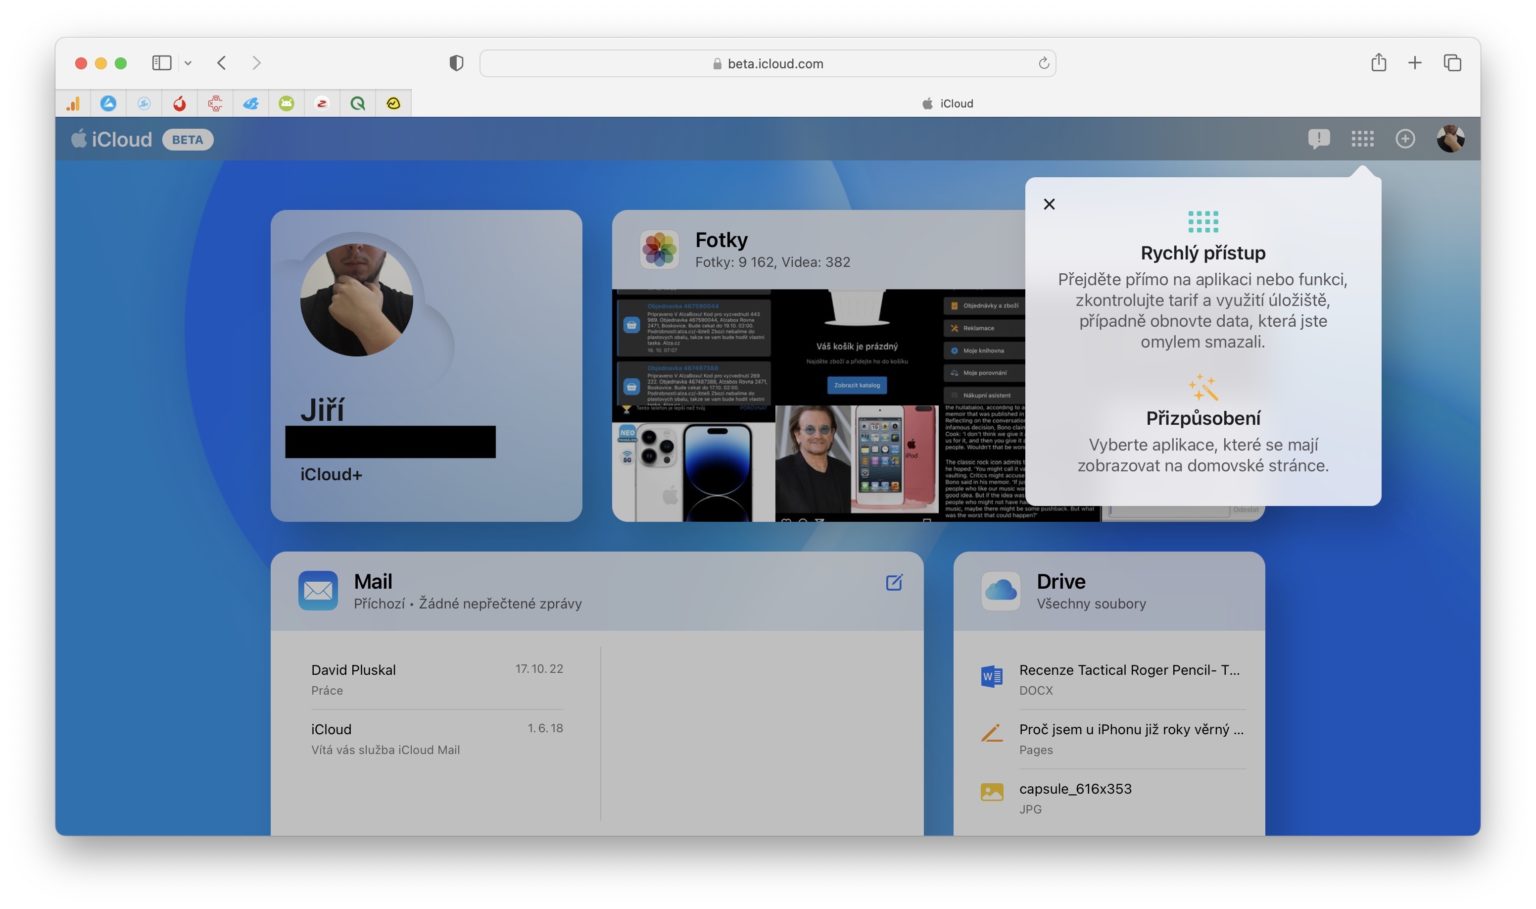Click the Word DOCX file icon
1536x909 pixels.
[x=992, y=677]
